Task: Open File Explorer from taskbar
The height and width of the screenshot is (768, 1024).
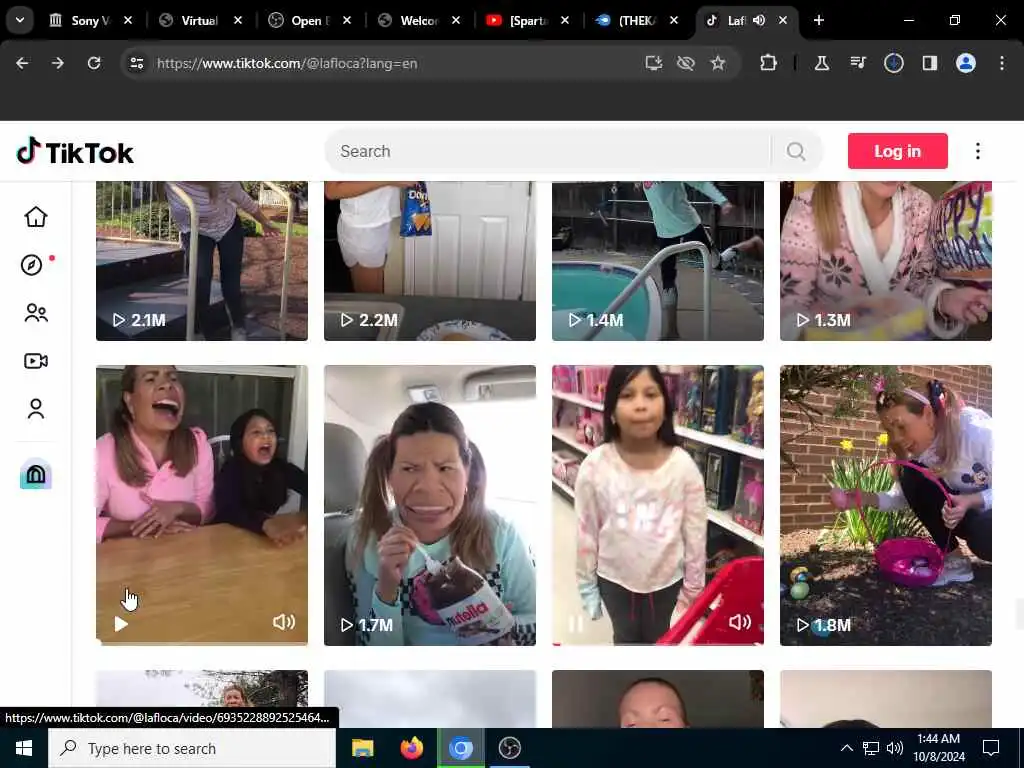Action: (362, 748)
